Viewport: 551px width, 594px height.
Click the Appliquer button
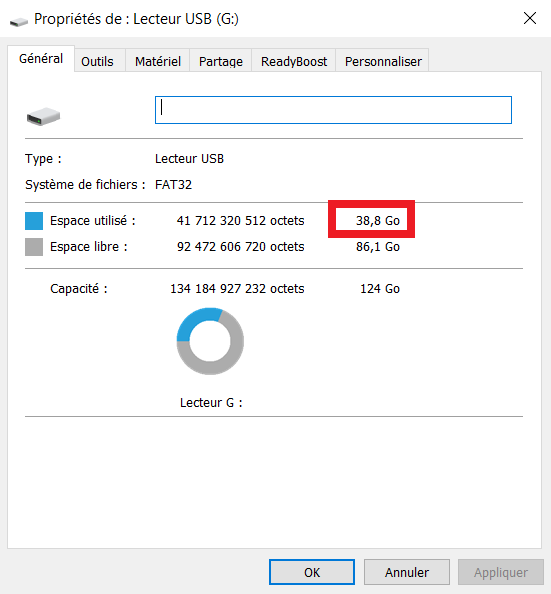501,572
